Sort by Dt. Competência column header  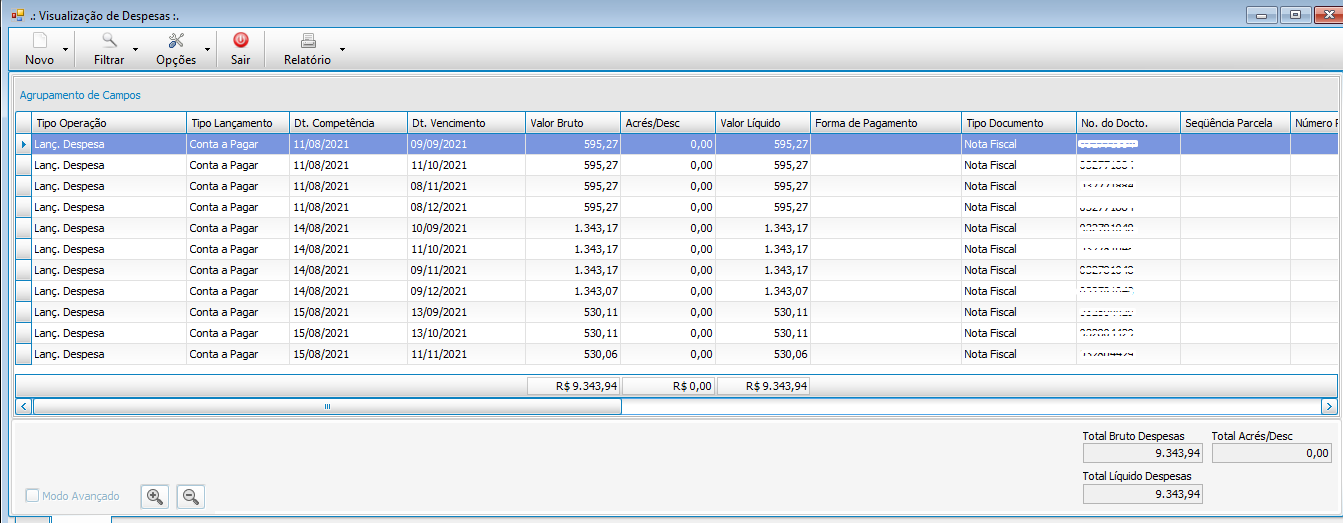(x=349, y=123)
